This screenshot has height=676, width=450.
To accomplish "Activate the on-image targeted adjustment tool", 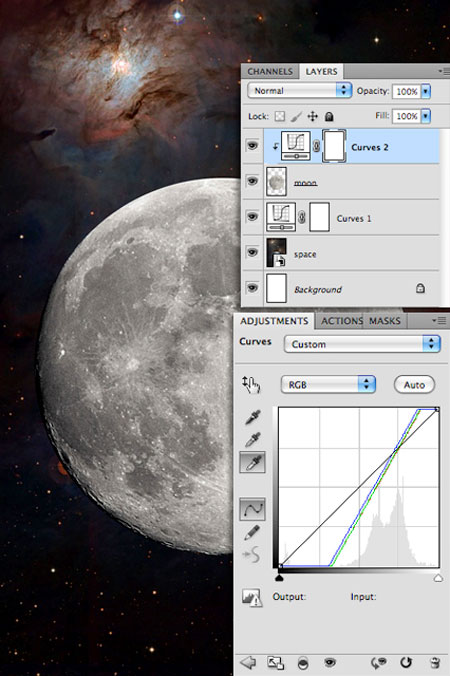I will [x=251, y=385].
